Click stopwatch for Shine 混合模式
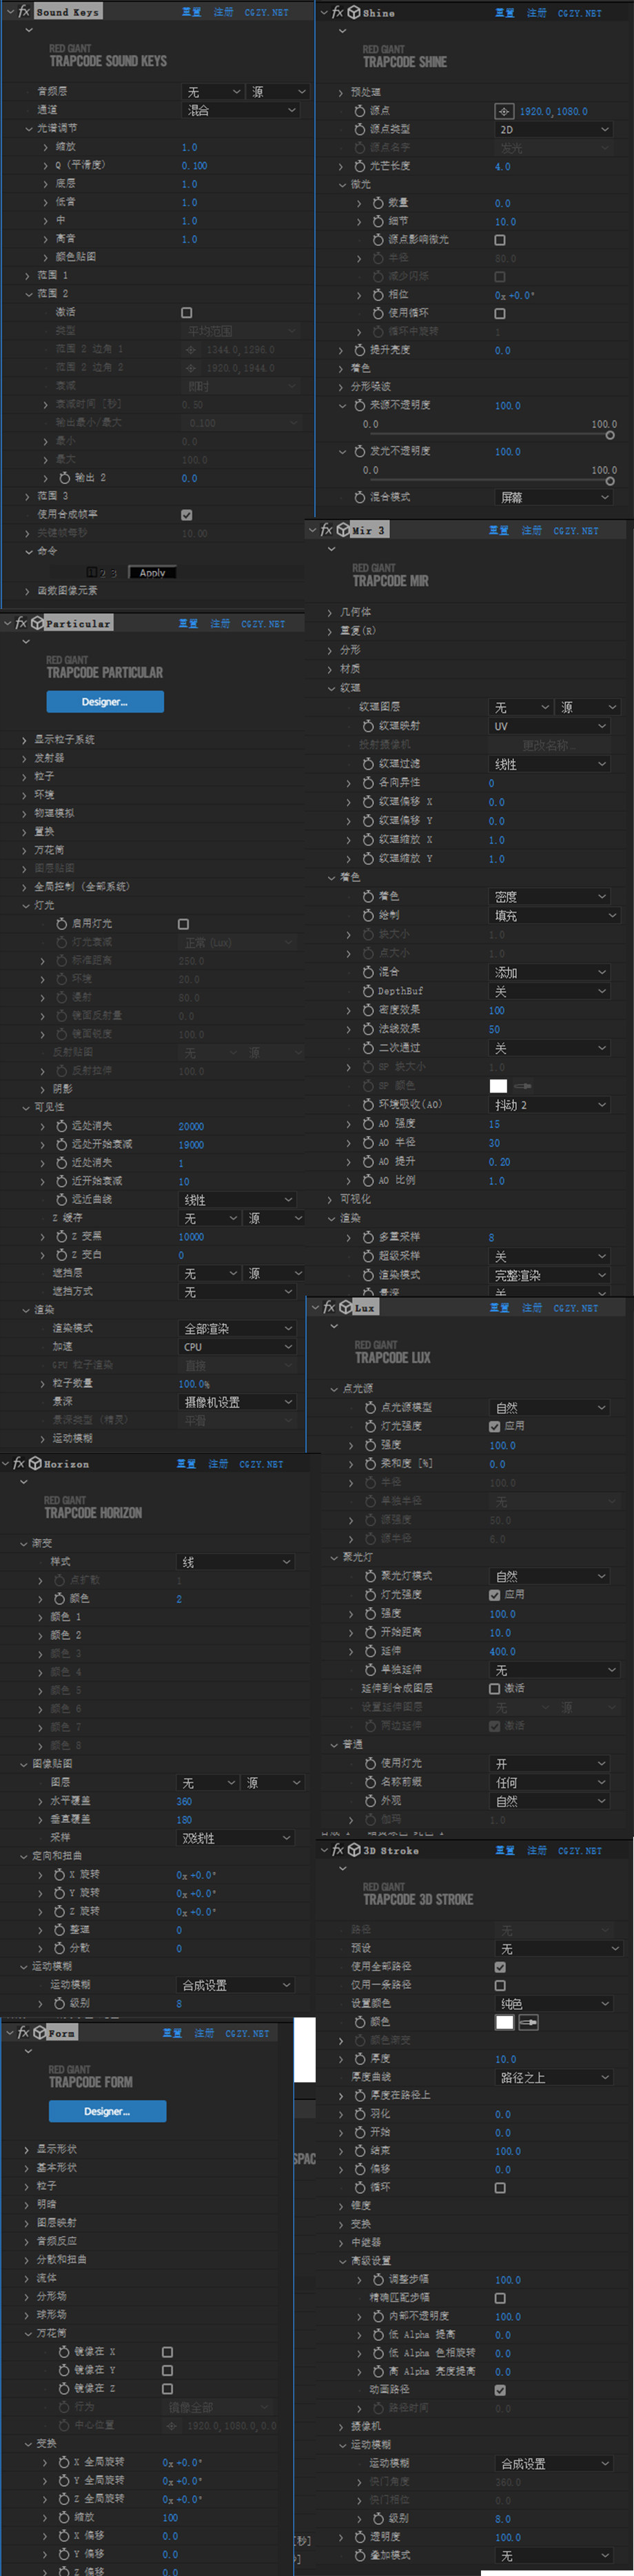The height and width of the screenshot is (2576, 634). pyautogui.click(x=359, y=497)
